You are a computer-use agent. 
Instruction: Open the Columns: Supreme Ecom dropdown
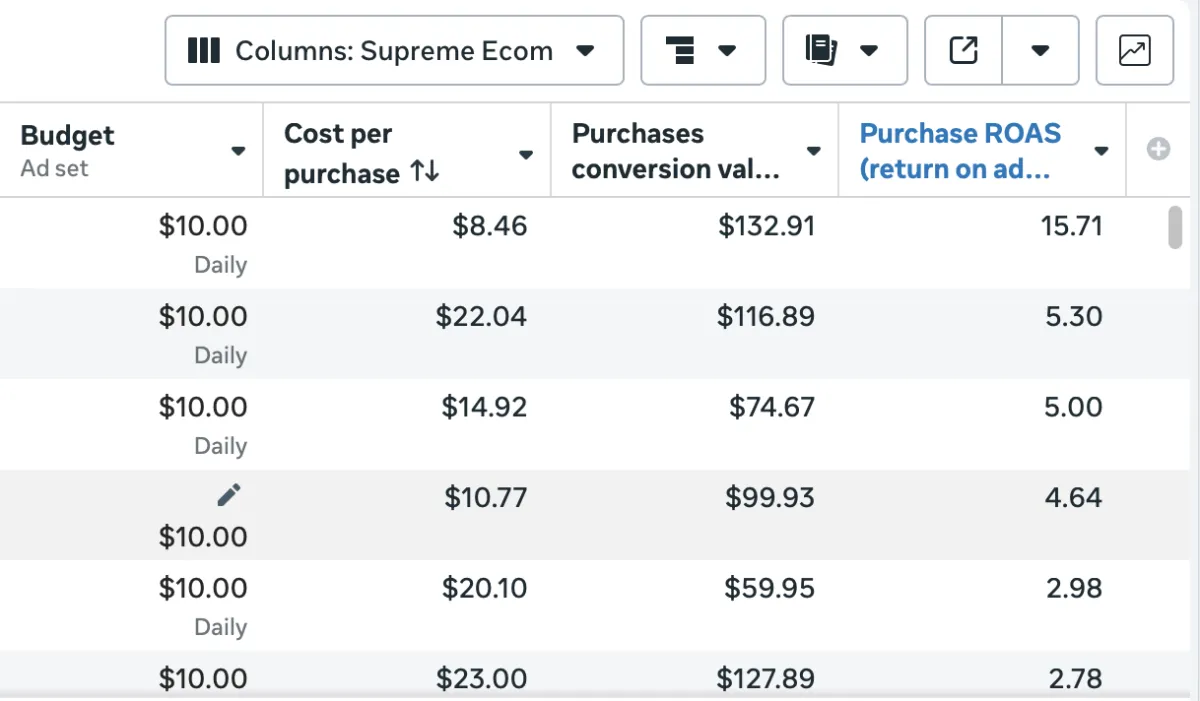pos(394,50)
